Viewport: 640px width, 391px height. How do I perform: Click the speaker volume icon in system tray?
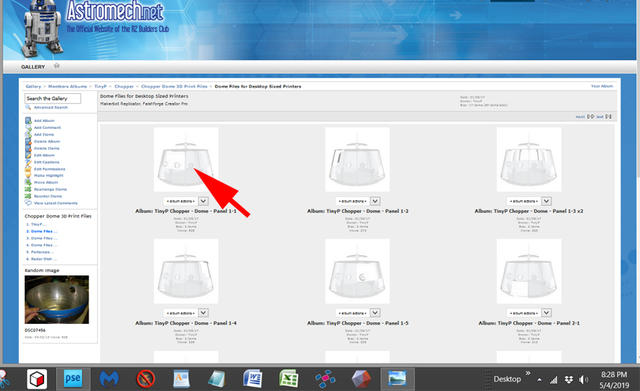[584, 380]
